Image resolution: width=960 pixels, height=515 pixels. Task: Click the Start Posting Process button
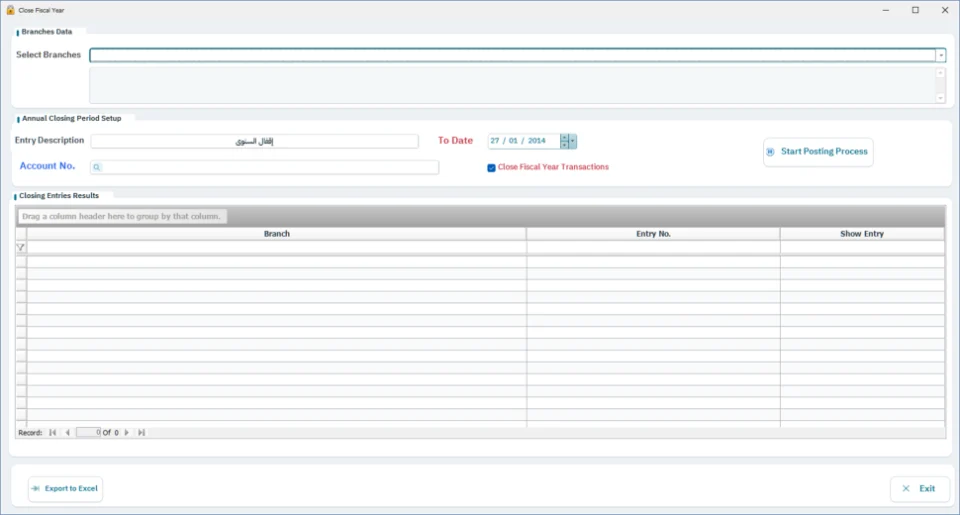coord(818,152)
